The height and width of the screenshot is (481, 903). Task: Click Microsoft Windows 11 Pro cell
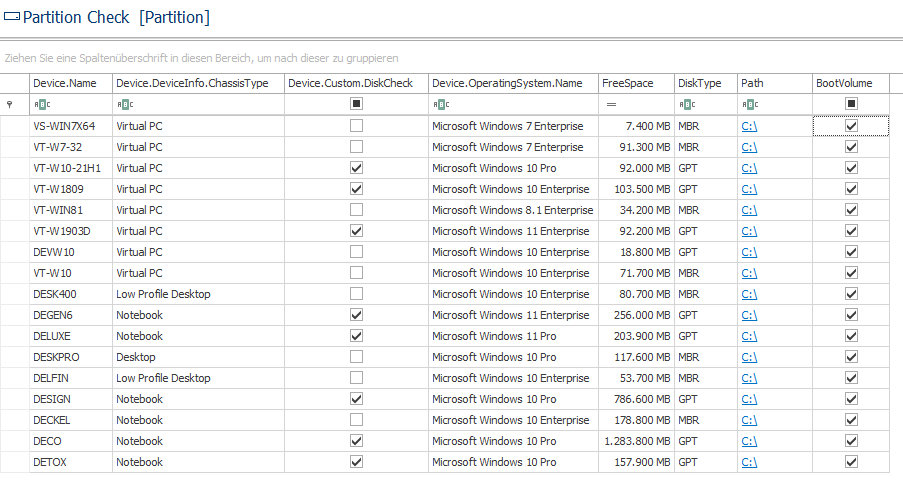pos(514,336)
